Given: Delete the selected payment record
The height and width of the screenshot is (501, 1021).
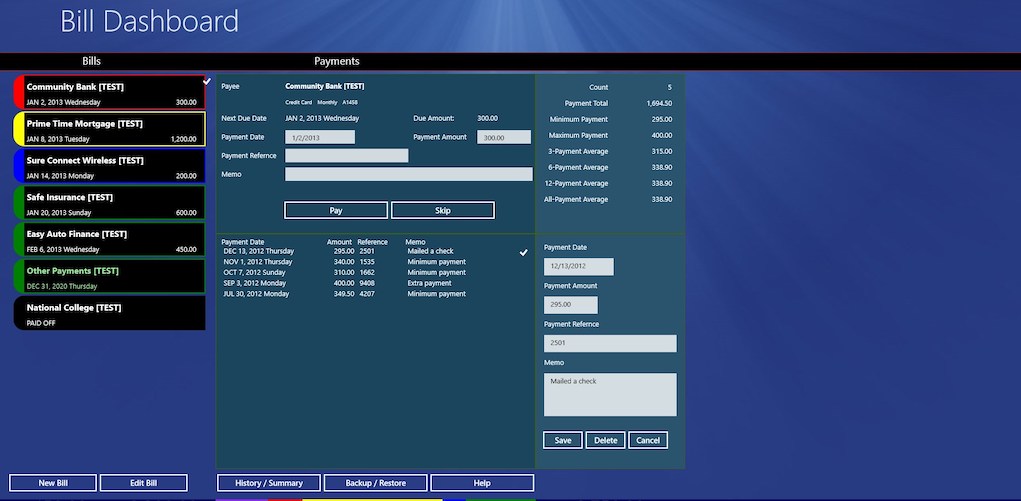Looking at the screenshot, I should [605, 440].
